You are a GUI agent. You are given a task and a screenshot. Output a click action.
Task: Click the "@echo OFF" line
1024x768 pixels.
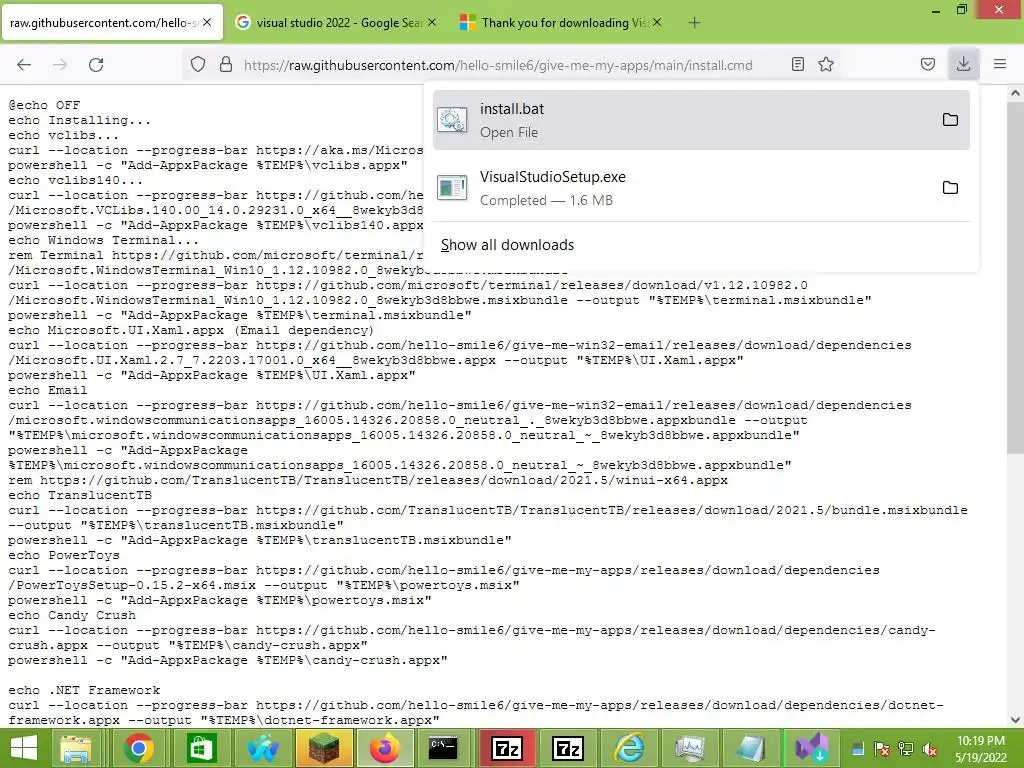tap(44, 105)
